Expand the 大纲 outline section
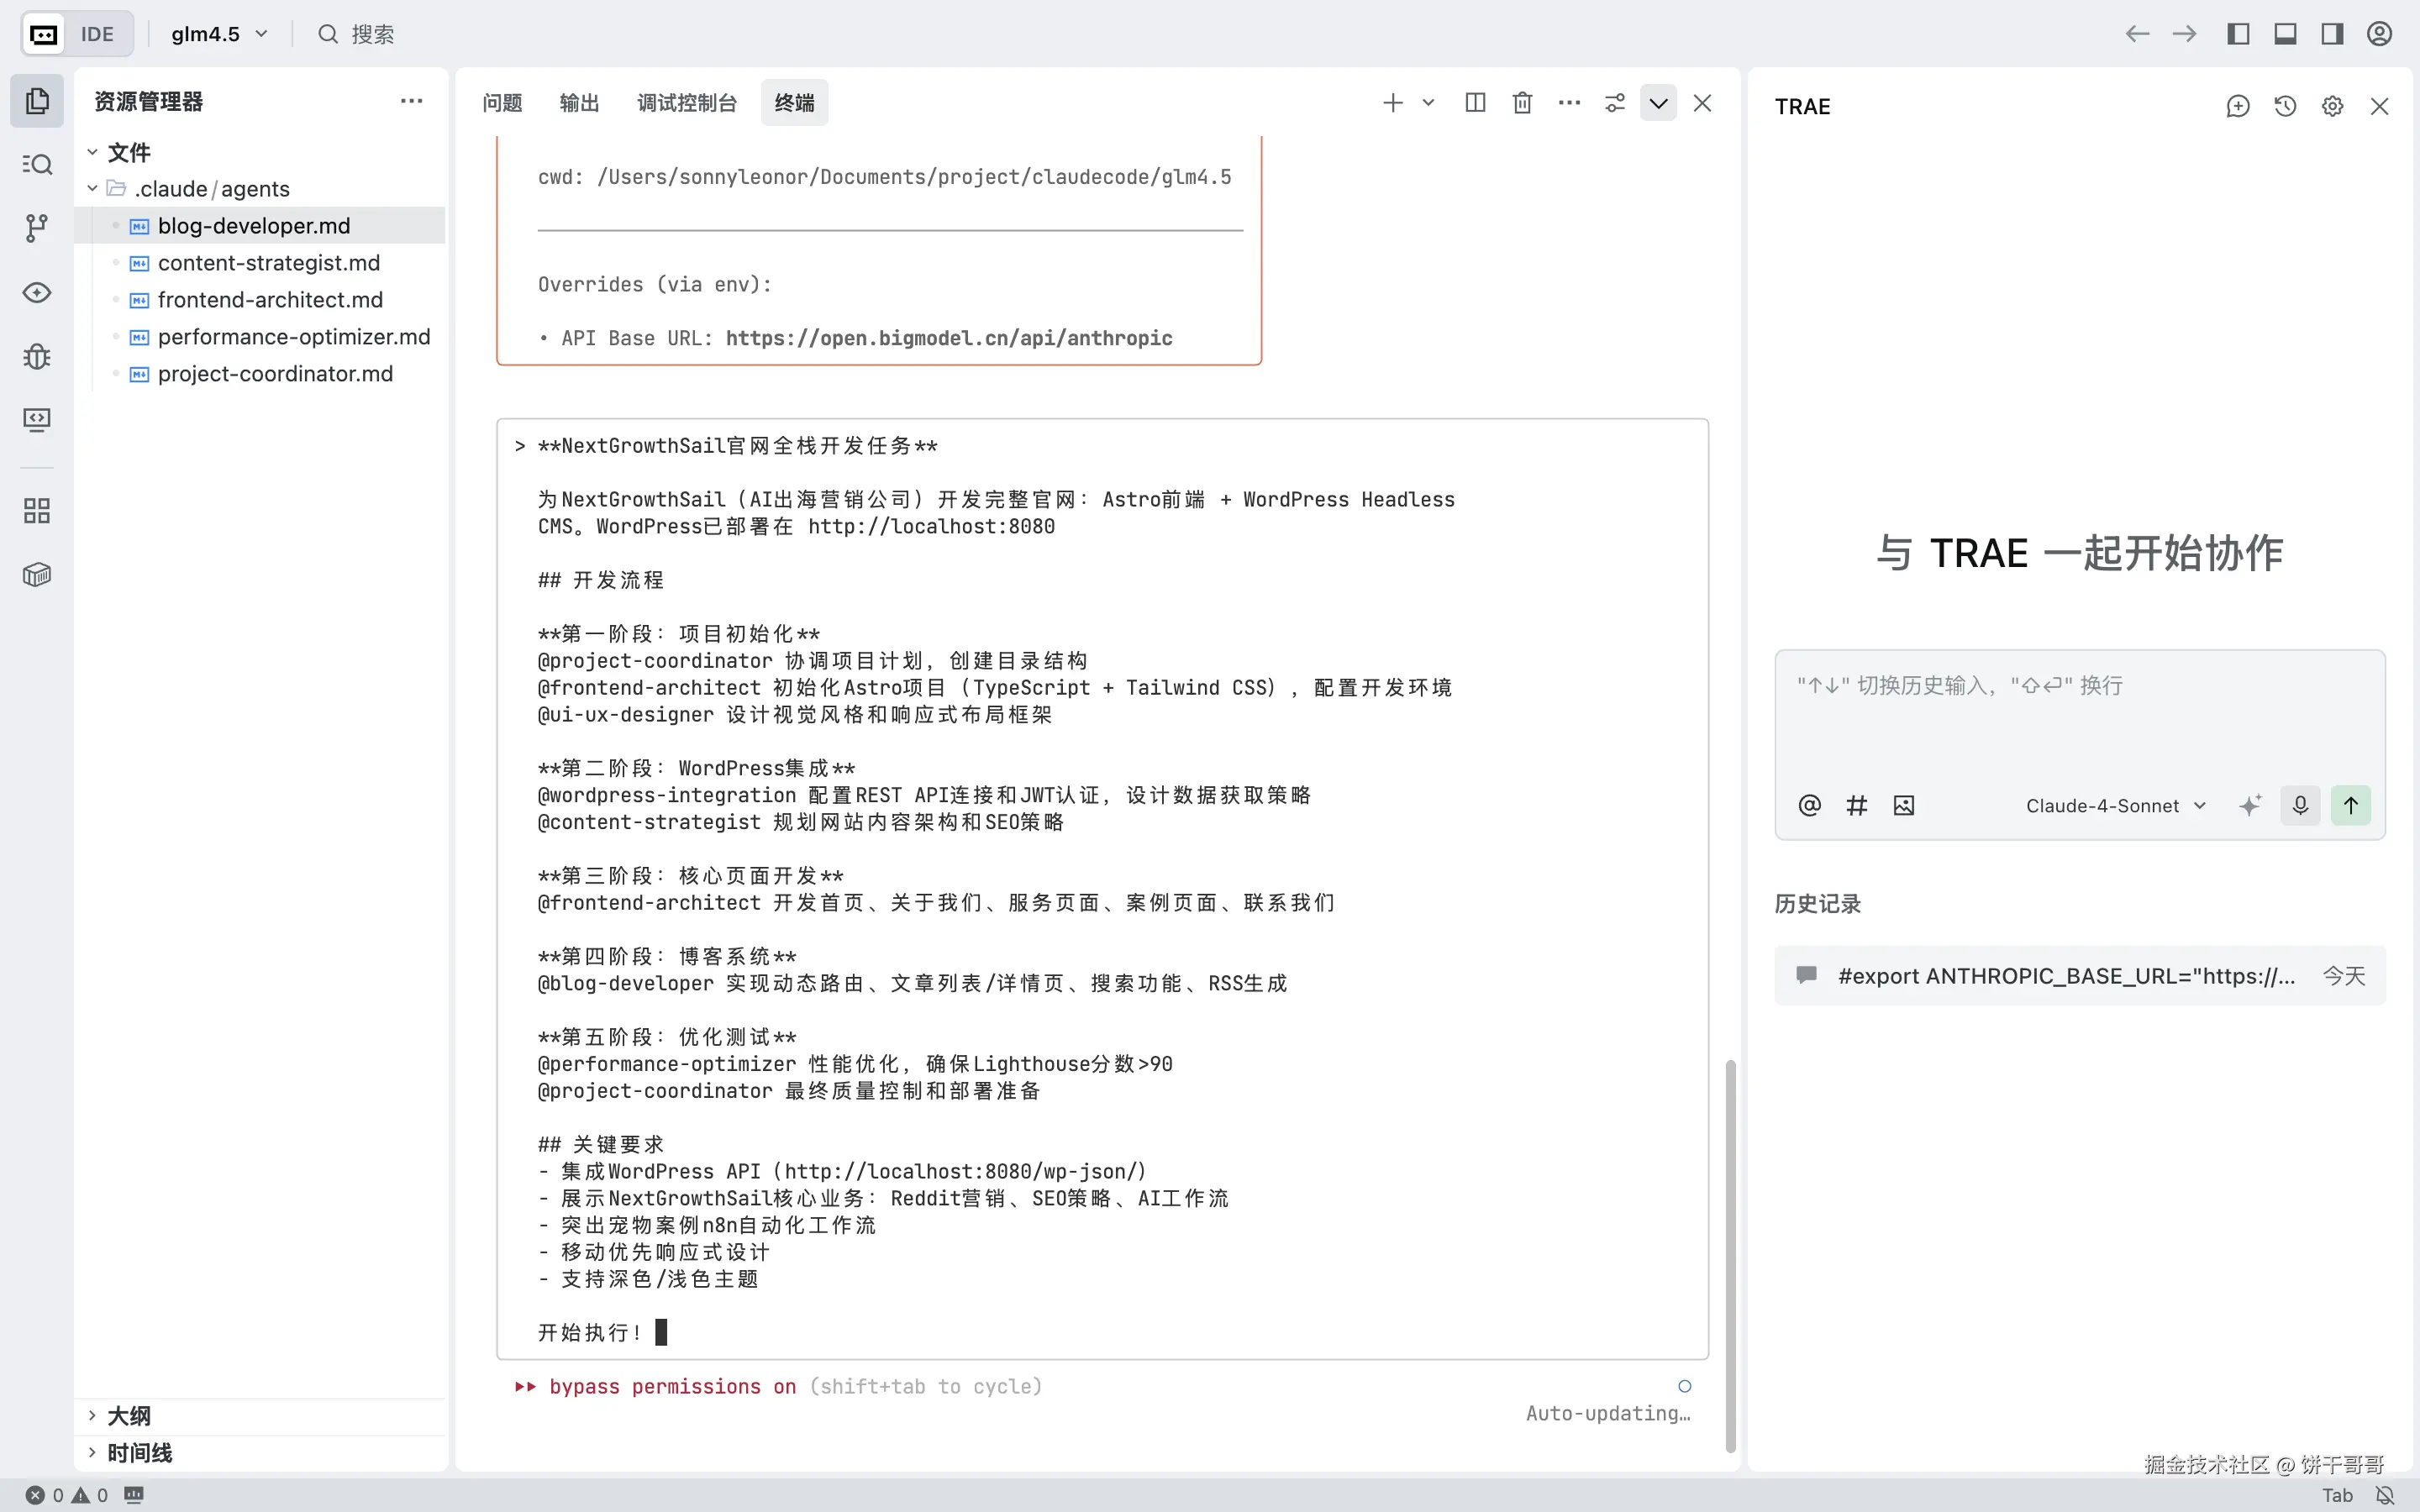 click(129, 1416)
